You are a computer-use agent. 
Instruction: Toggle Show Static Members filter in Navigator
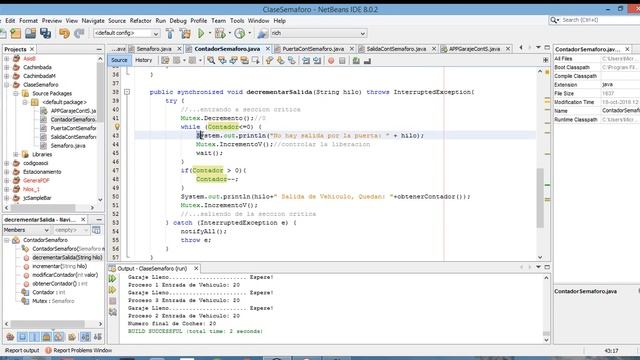(x=34, y=337)
